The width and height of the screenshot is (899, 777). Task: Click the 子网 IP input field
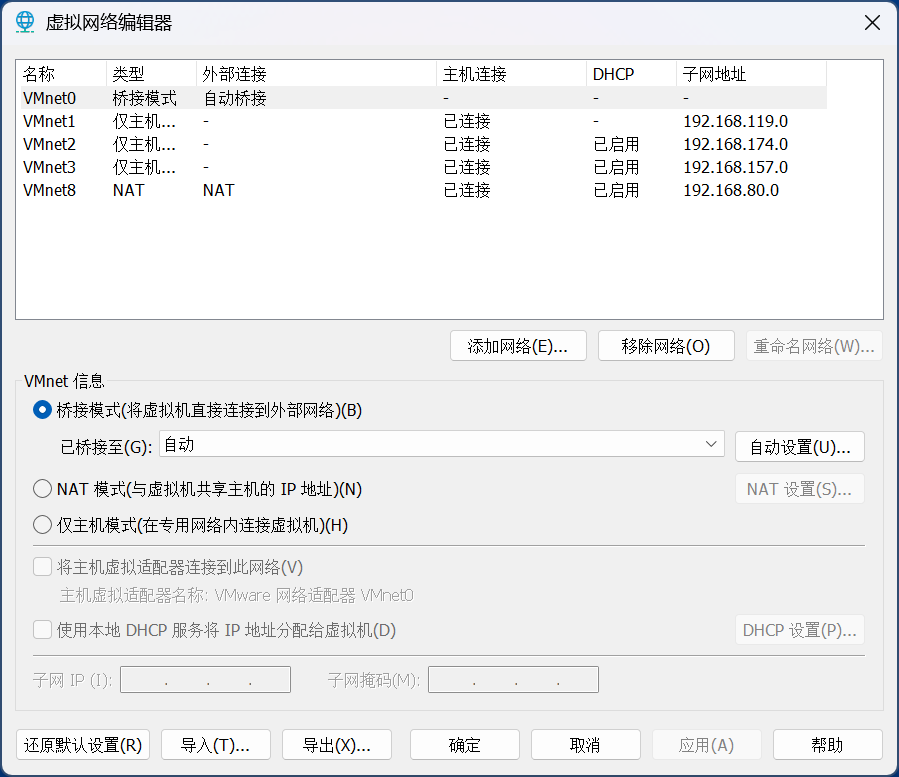pyautogui.click(x=205, y=680)
